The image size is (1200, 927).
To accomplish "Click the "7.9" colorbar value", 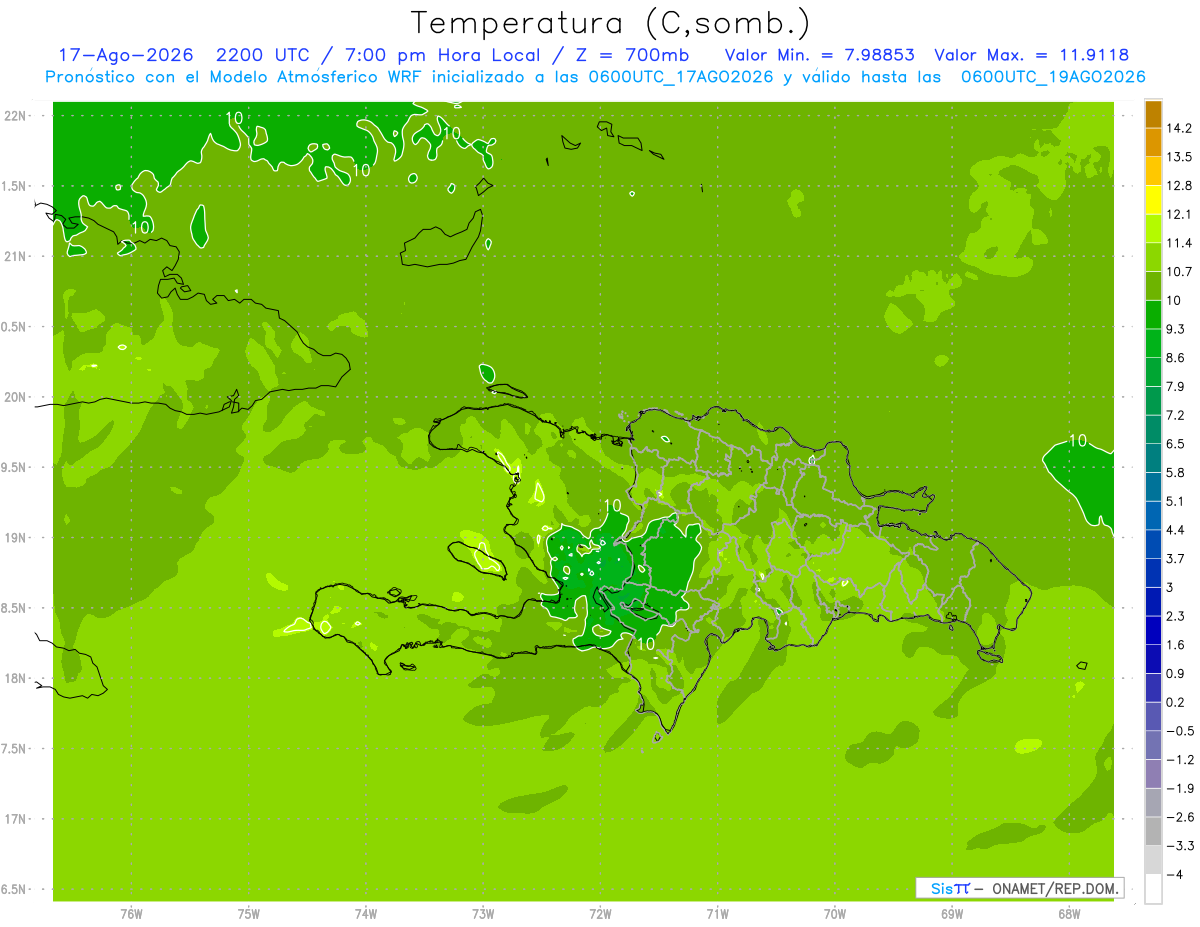I will click(1175, 387).
